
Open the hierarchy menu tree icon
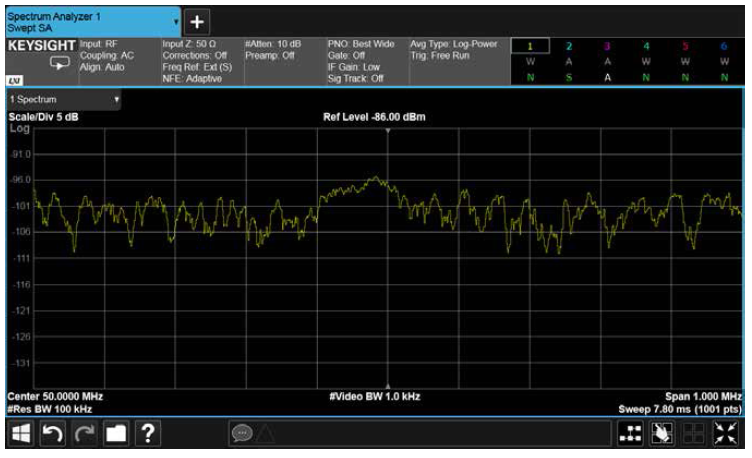630,434
